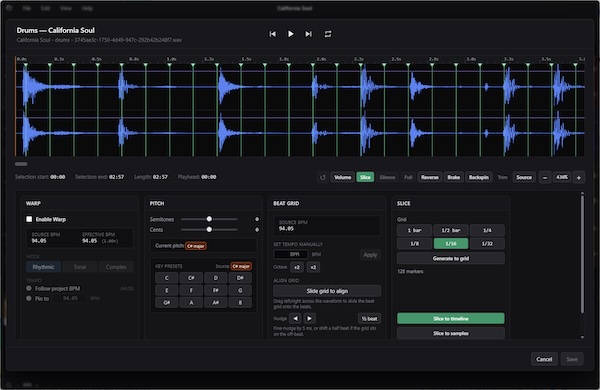Nudge the beat grid left
Viewport: 600px width, 390px height.
(295, 318)
